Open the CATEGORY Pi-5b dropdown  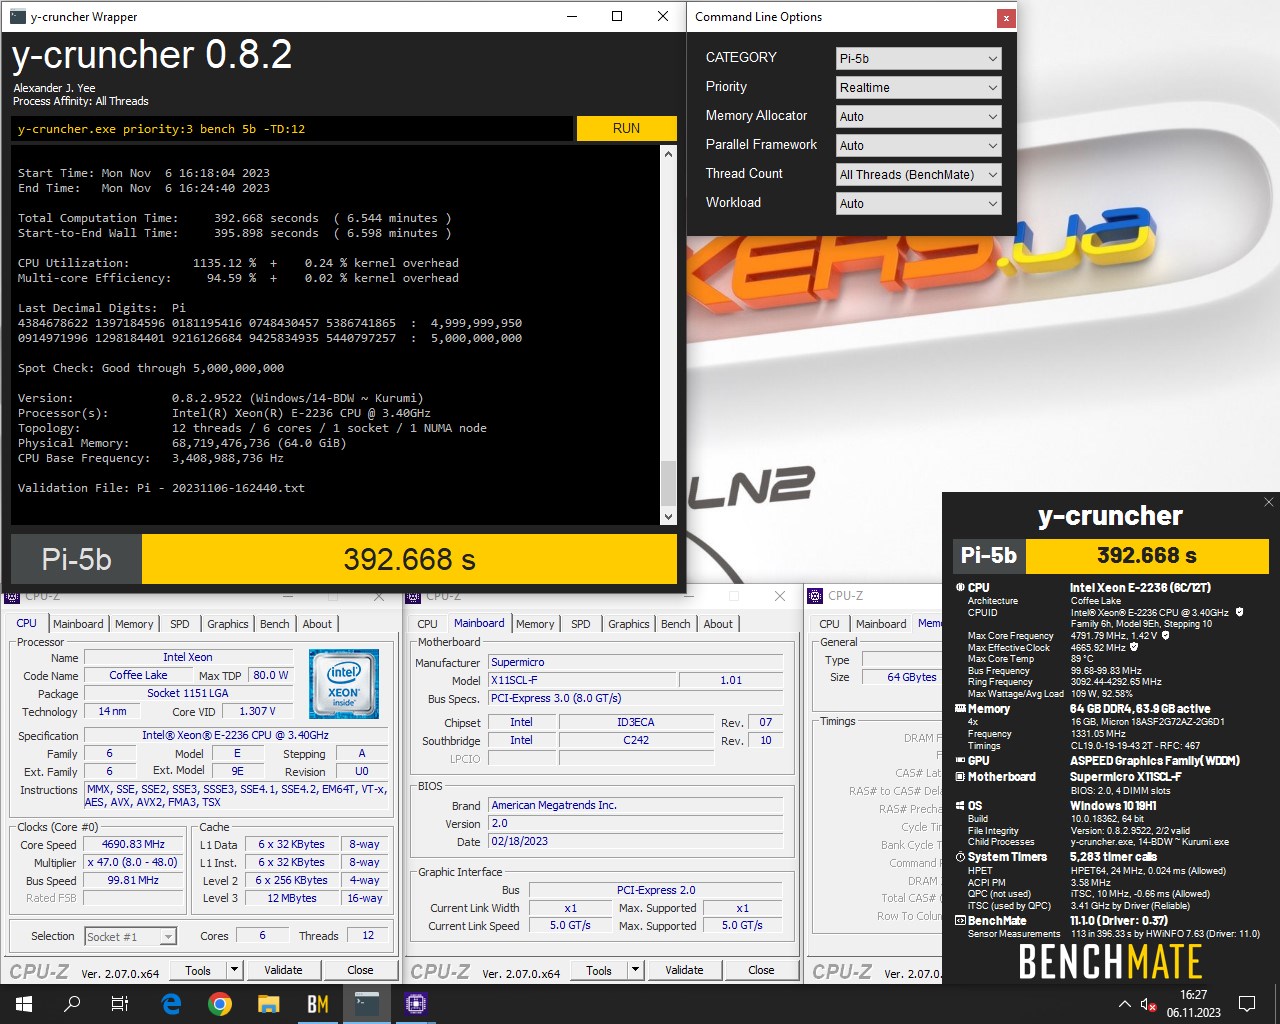(918, 58)
